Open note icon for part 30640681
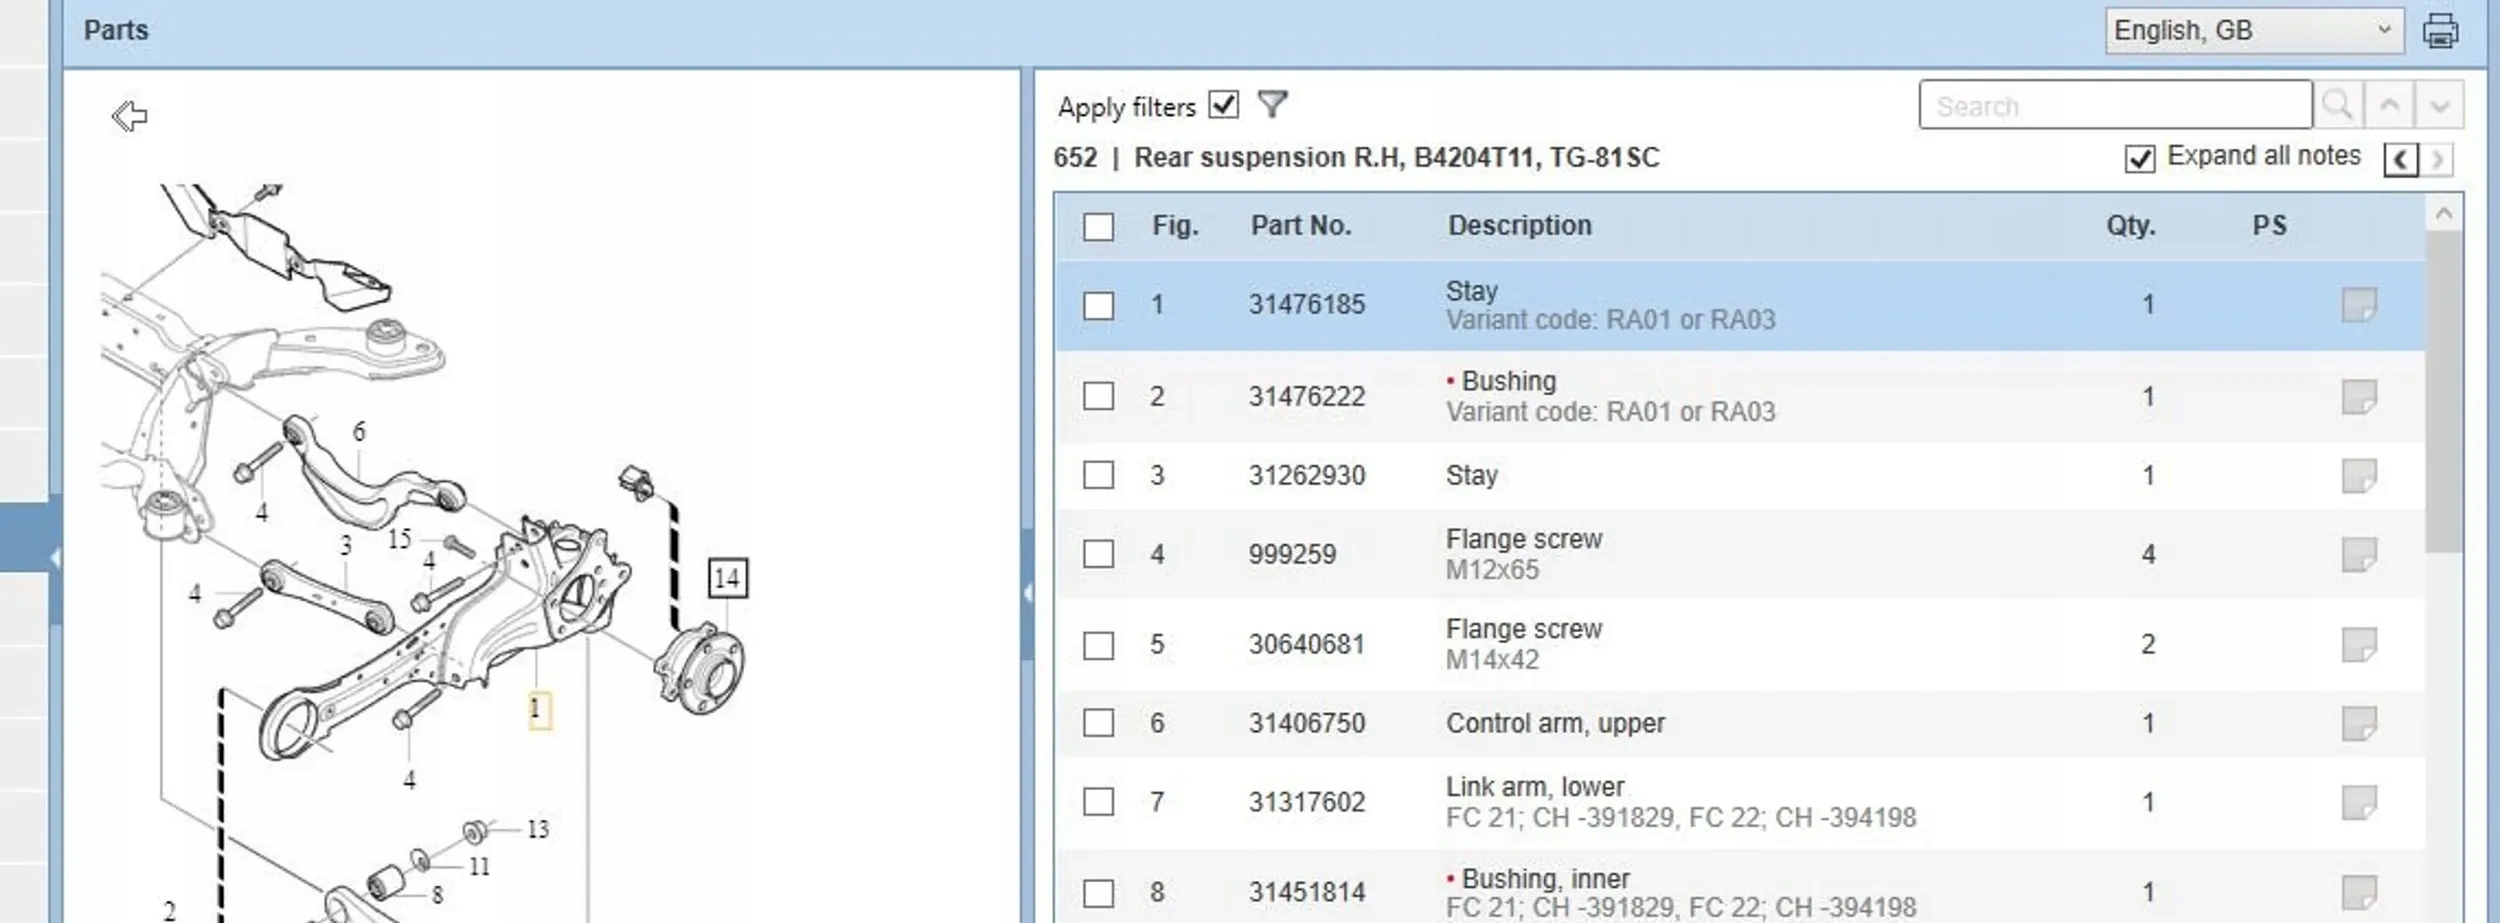This screenshot has height=923, width=2500. point(2359,645)
